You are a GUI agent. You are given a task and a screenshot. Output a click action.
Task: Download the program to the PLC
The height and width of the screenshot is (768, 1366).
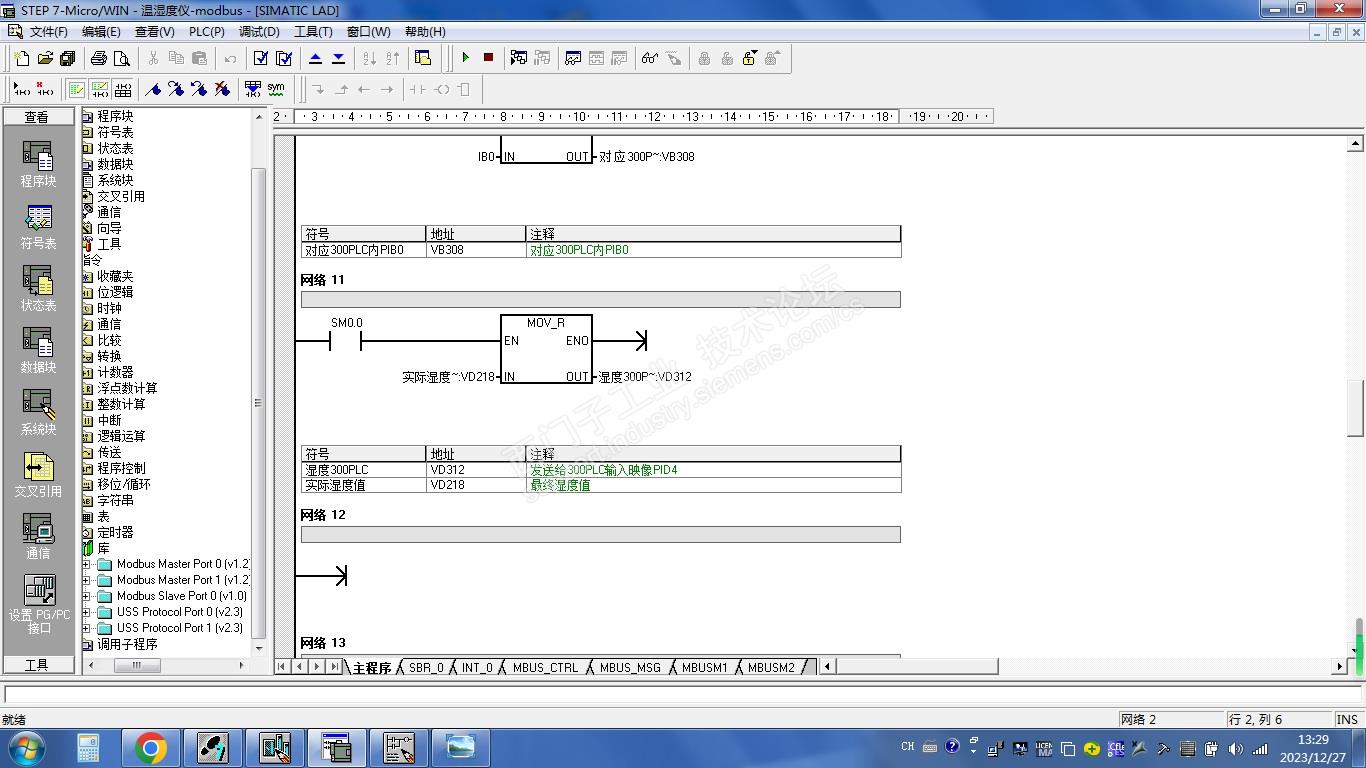pyautogui.click(x=338, y=58)
